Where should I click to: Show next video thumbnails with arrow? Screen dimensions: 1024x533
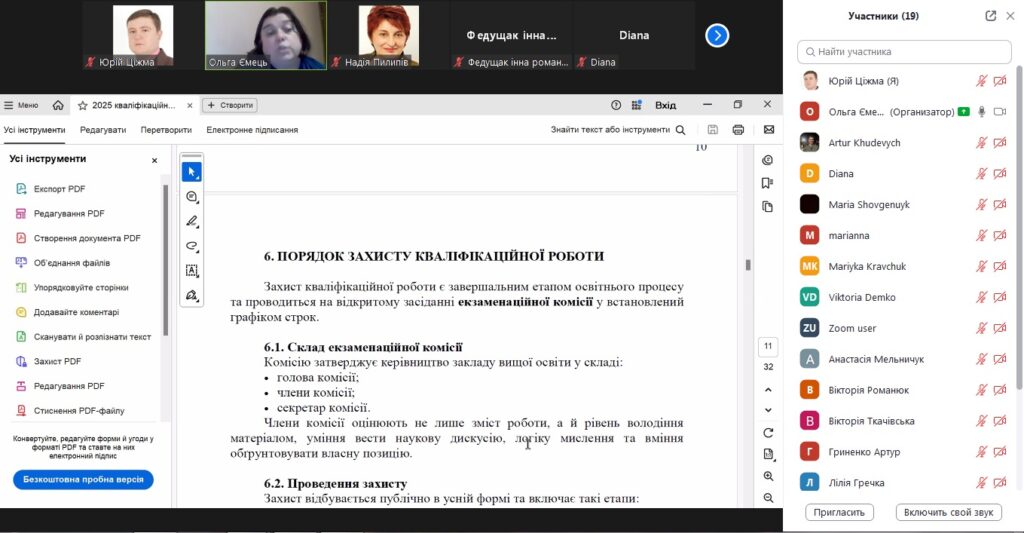717,35
